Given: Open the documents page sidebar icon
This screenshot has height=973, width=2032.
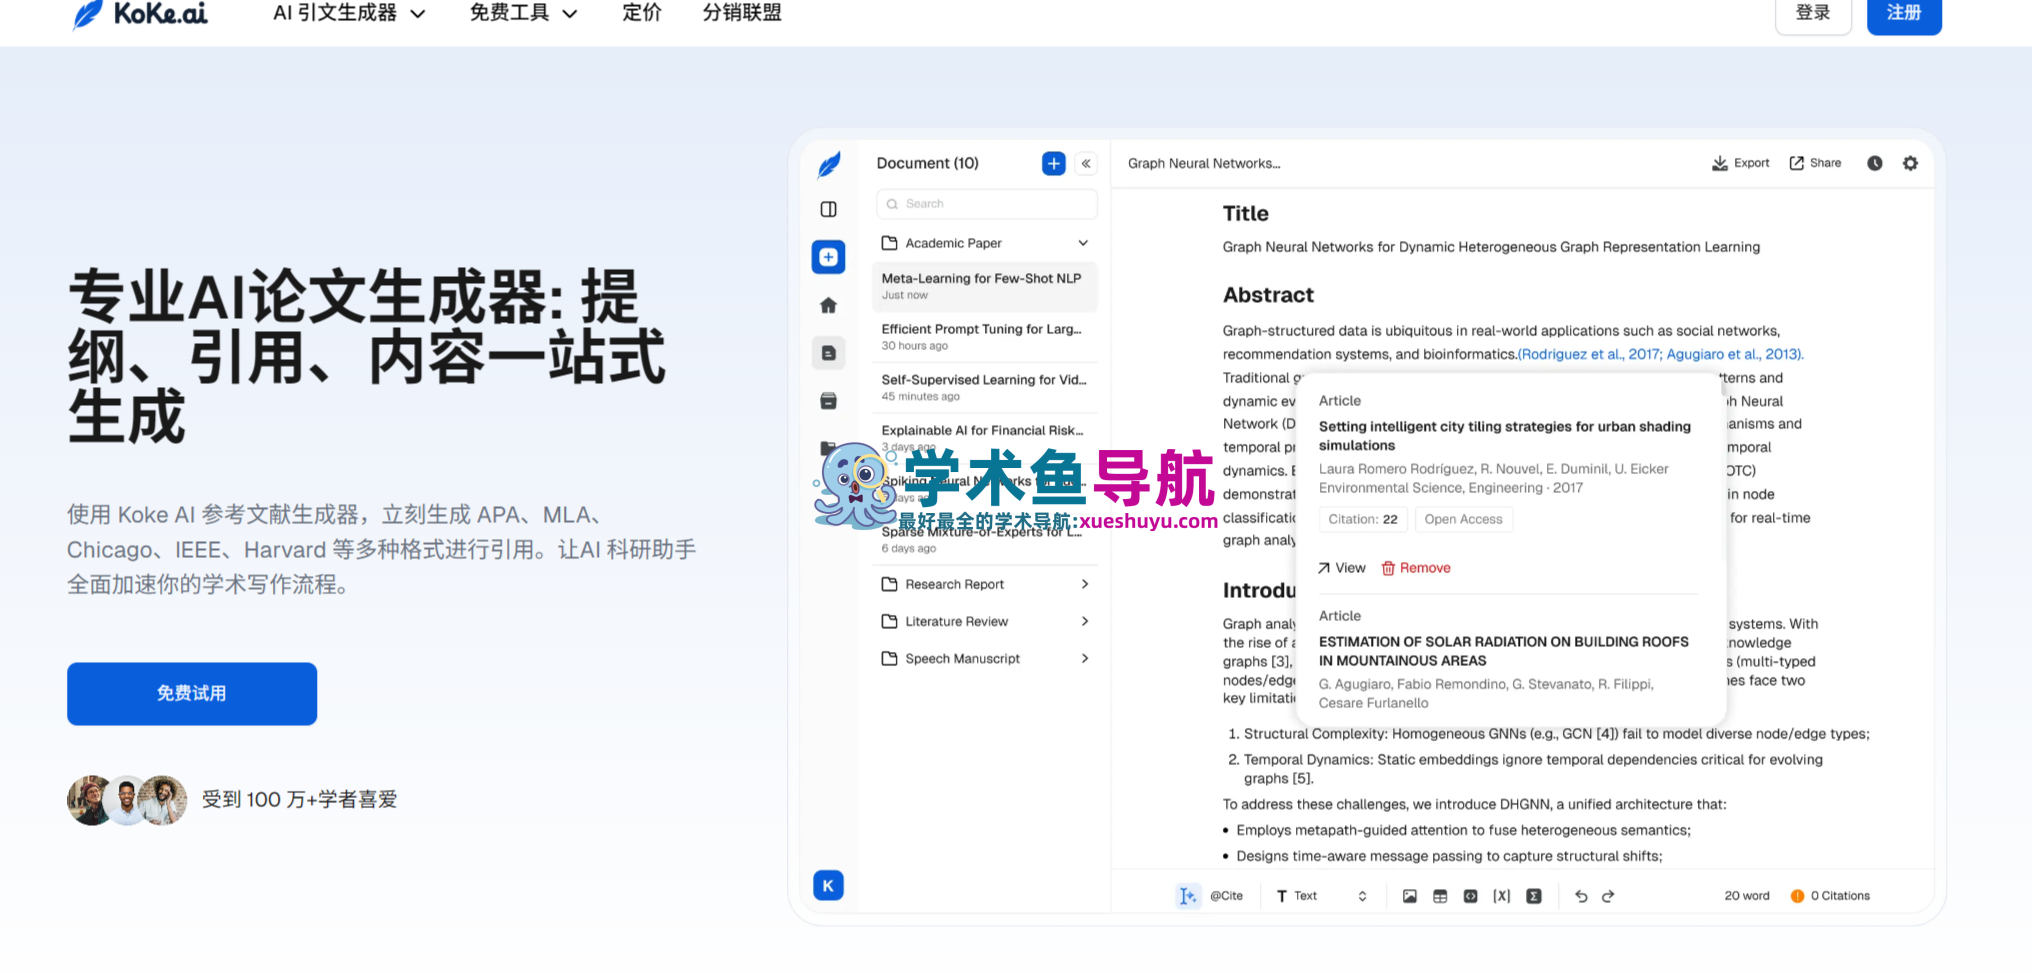Looking at the screenshot, I should pyautogui.click(x=828, y=353).
